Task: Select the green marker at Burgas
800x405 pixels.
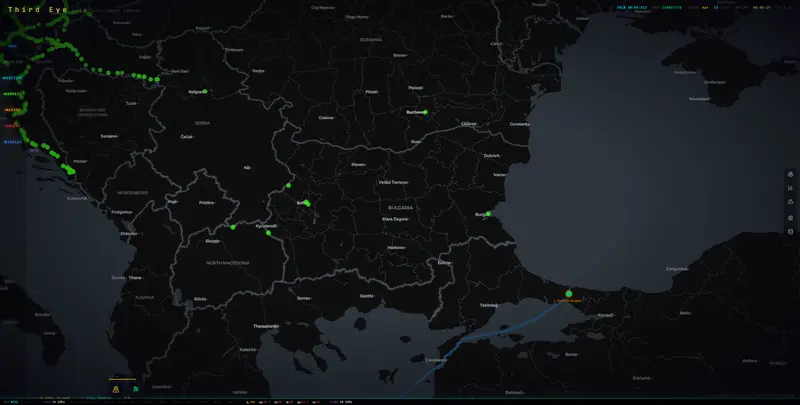Action: coord(488,214)
